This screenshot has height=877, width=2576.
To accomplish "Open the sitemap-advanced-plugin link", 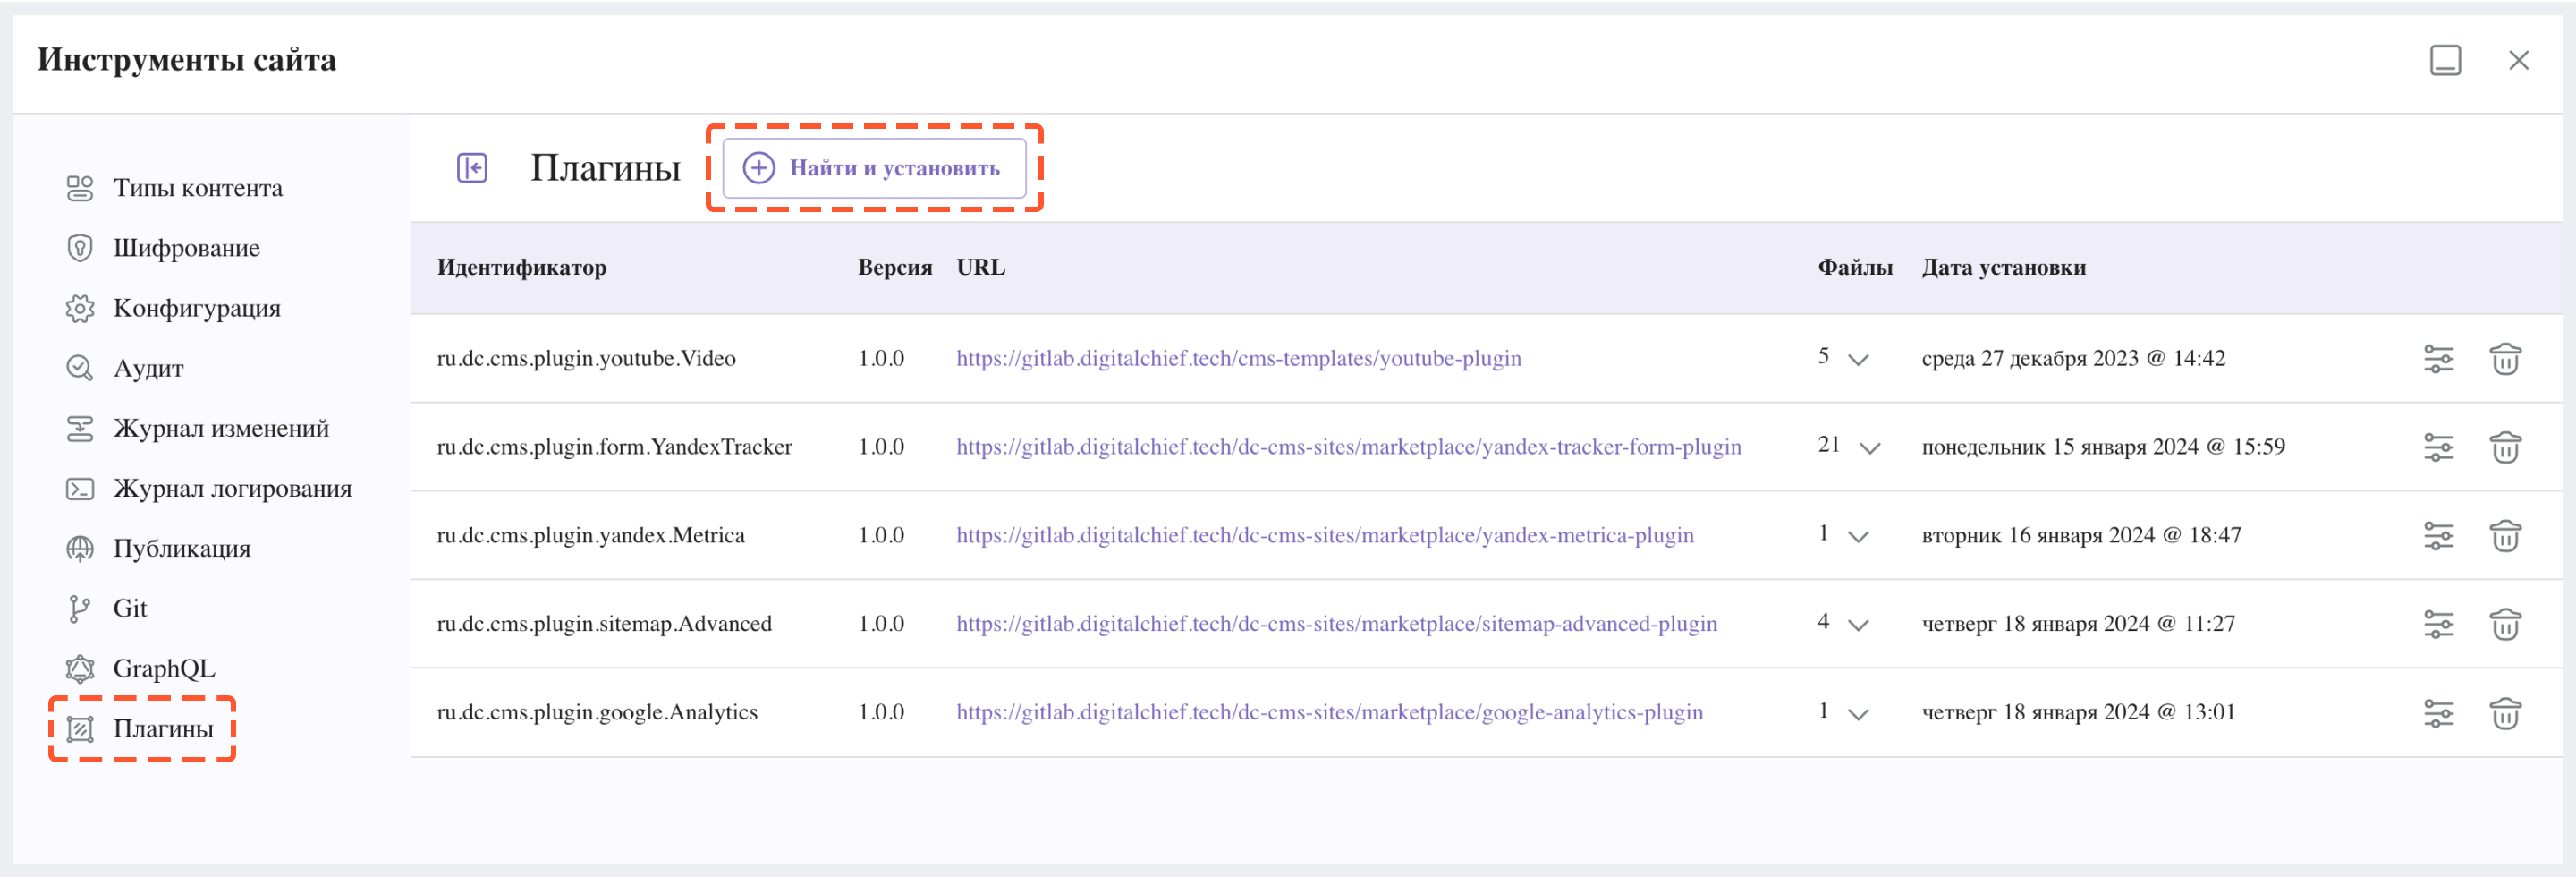I will point(1336,624).
